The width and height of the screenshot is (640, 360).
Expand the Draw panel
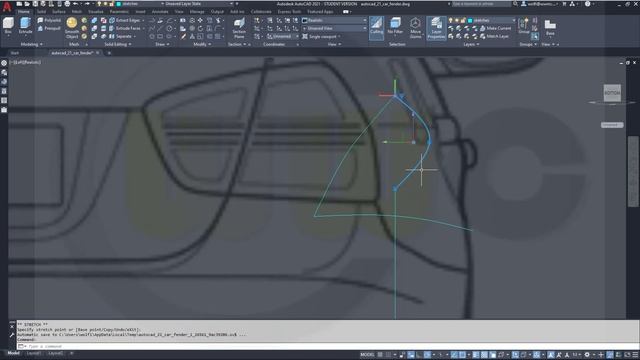pos(162,44)
